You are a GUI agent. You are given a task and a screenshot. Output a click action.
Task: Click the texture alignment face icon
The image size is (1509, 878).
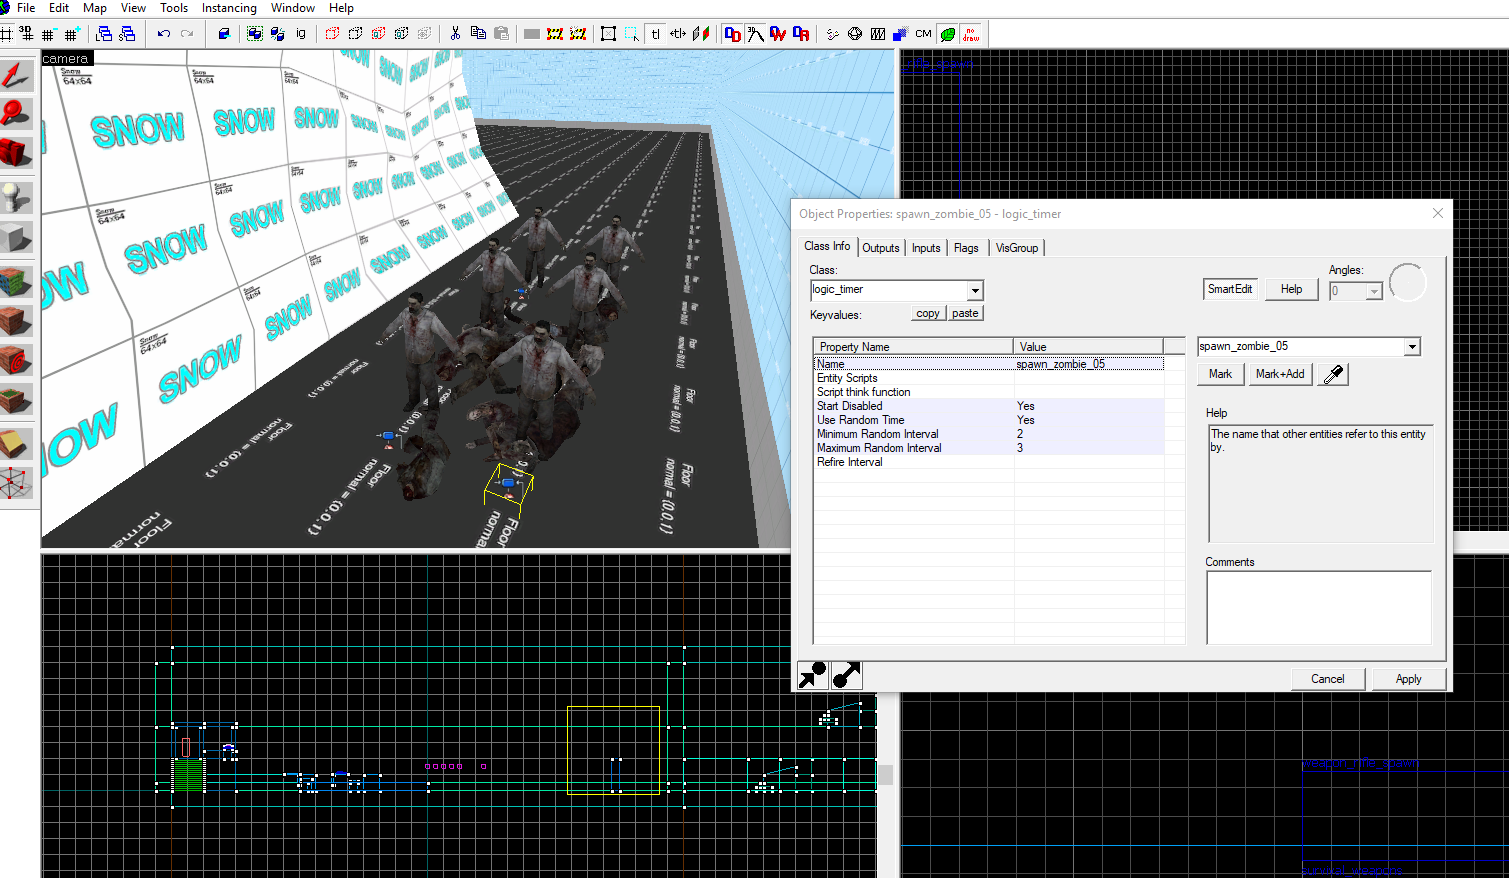[x=701, y=34]
